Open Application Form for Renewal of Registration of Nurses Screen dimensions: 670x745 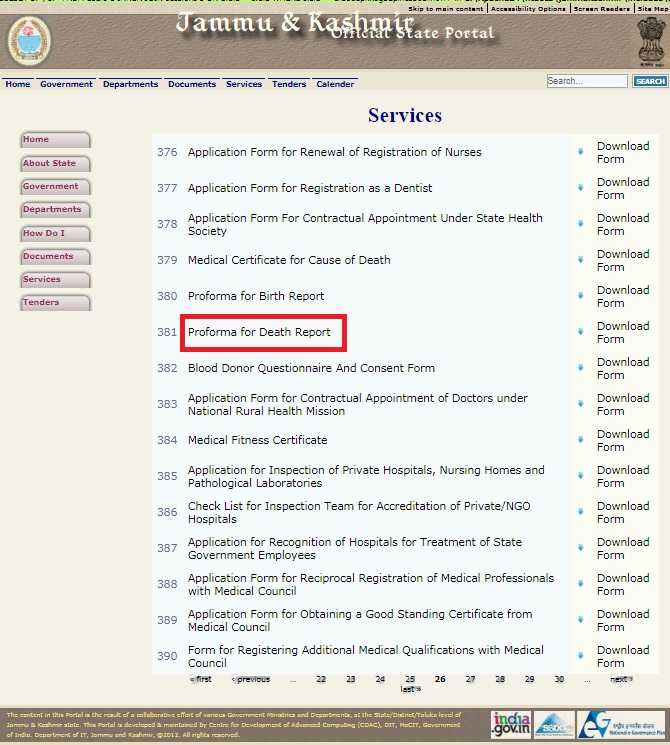point(334,152)
